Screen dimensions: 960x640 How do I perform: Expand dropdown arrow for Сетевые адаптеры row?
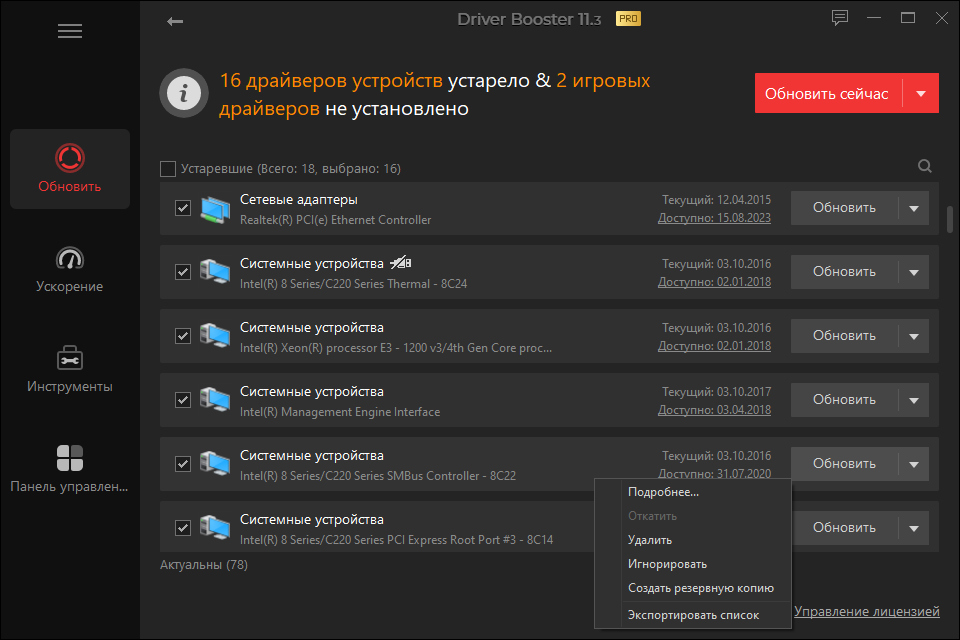(x=913, y=208)
